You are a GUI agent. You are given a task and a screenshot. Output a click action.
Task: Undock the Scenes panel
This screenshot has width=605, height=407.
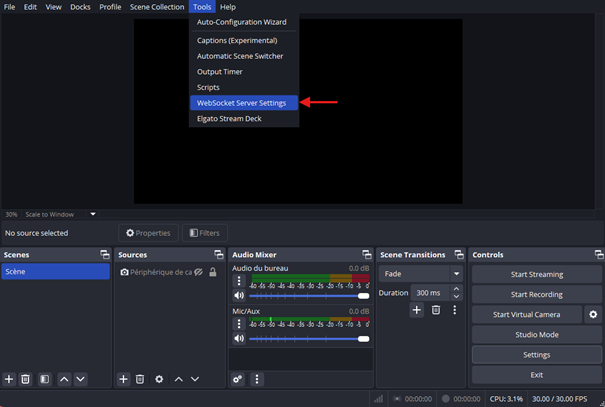pos(105,255)
